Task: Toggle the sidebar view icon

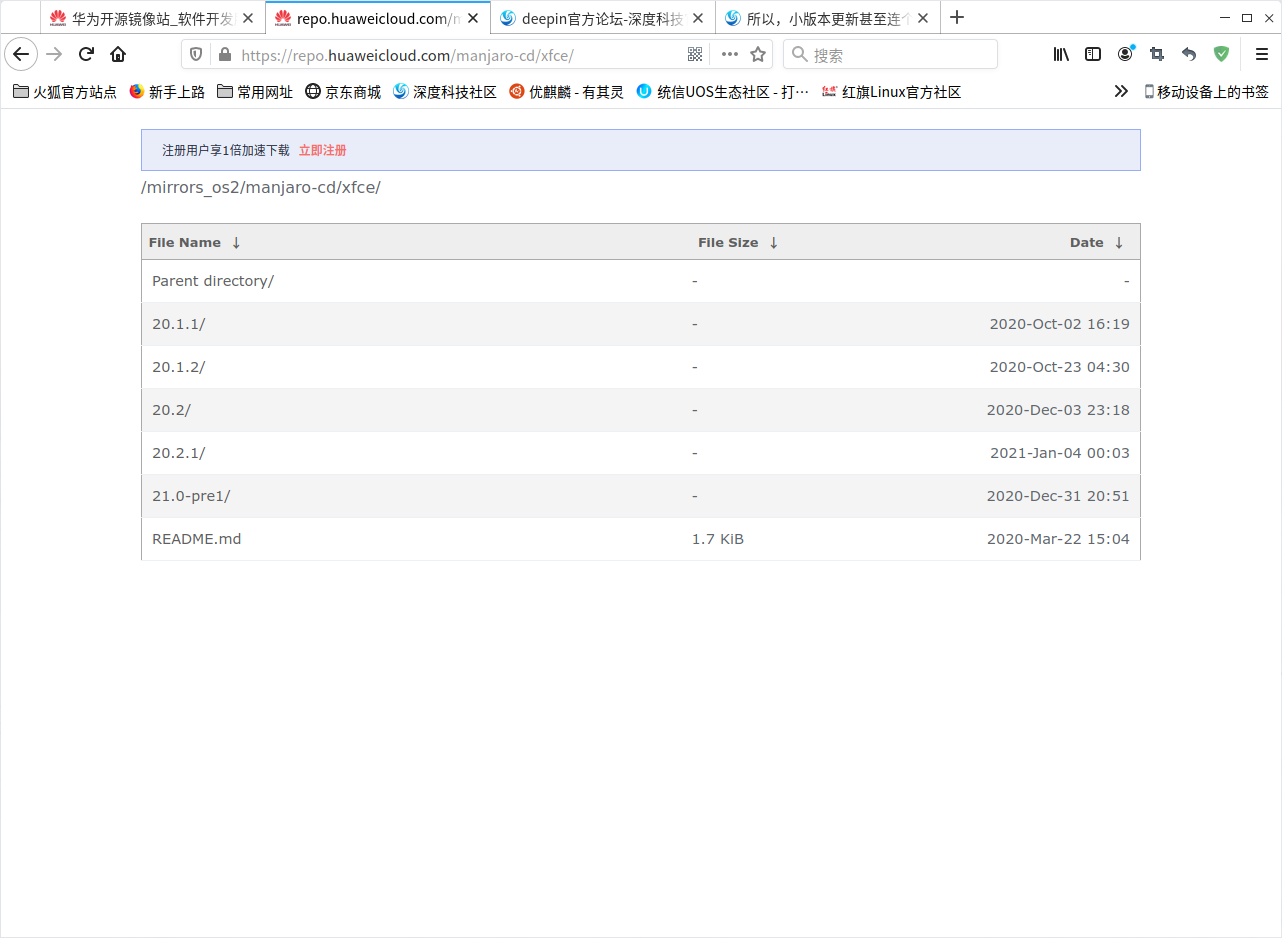Action: [1093, 54]
